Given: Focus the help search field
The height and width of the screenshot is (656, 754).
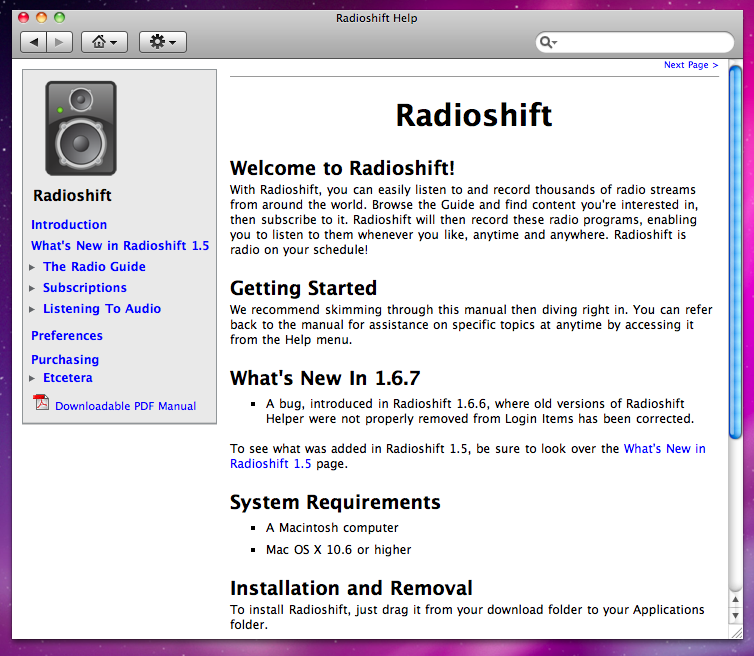Looking at the screenshot, I should point(635,42).
